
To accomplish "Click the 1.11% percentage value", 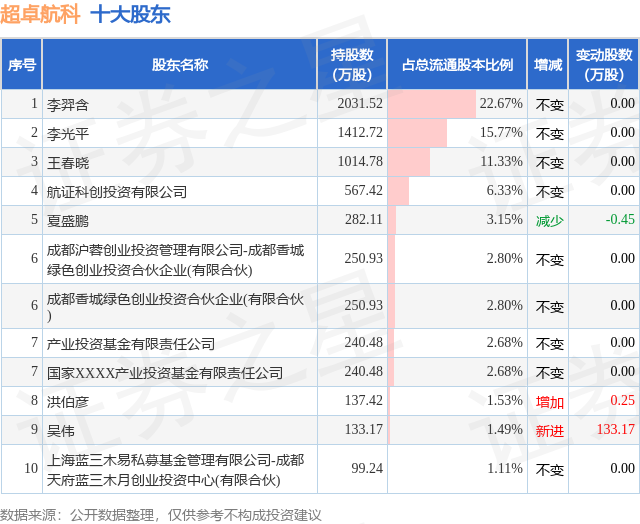I will [x=505, y=468].
